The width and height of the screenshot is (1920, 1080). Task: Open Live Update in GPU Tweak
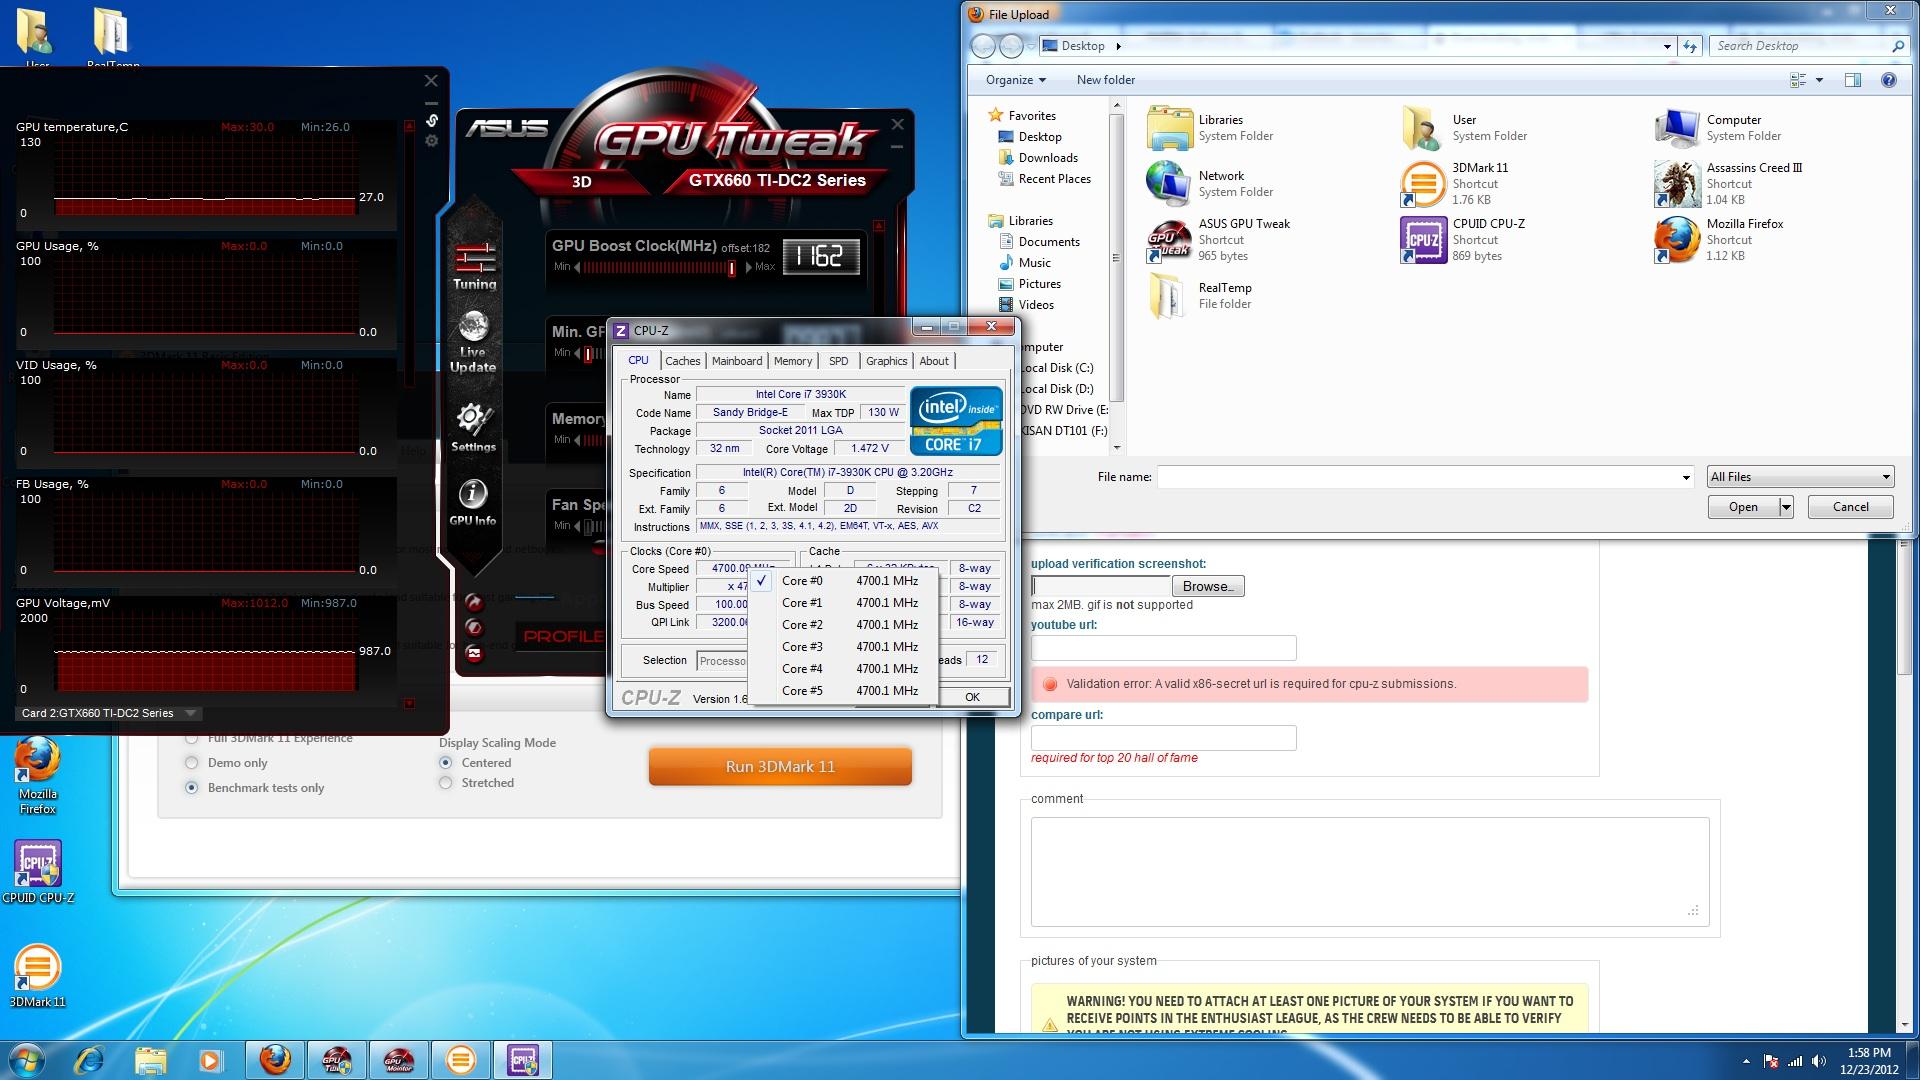tap(473, 342)
